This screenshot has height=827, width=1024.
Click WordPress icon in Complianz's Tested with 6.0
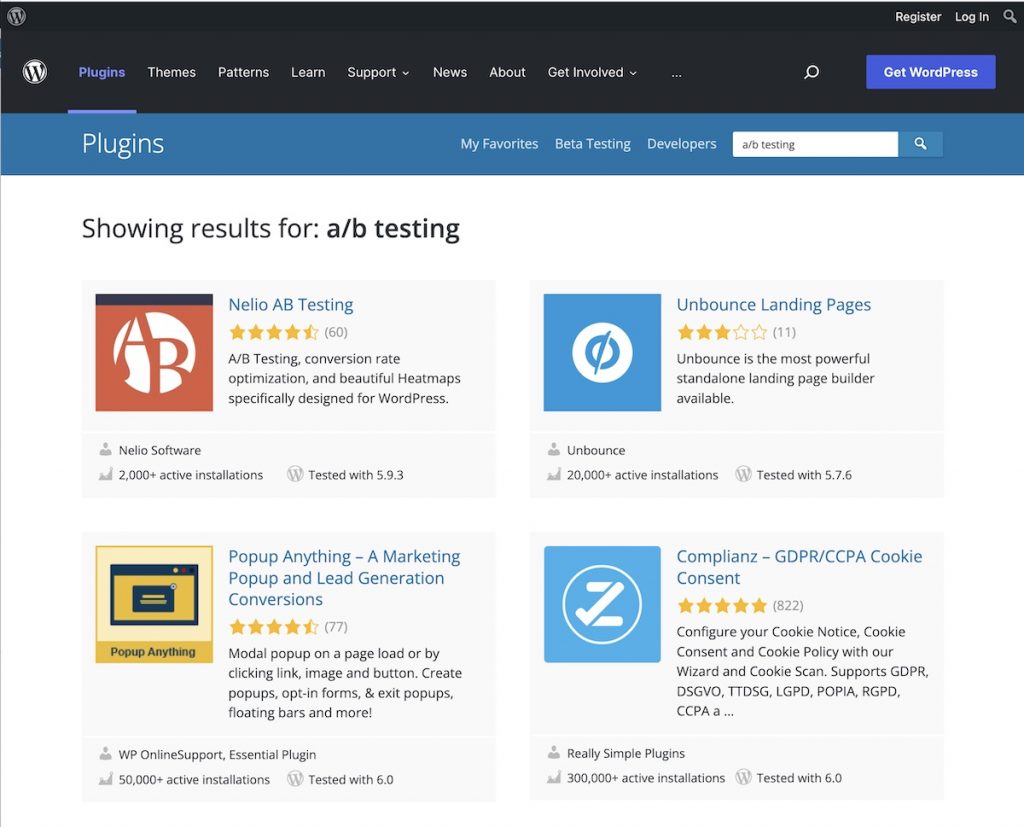pos(743,777)
